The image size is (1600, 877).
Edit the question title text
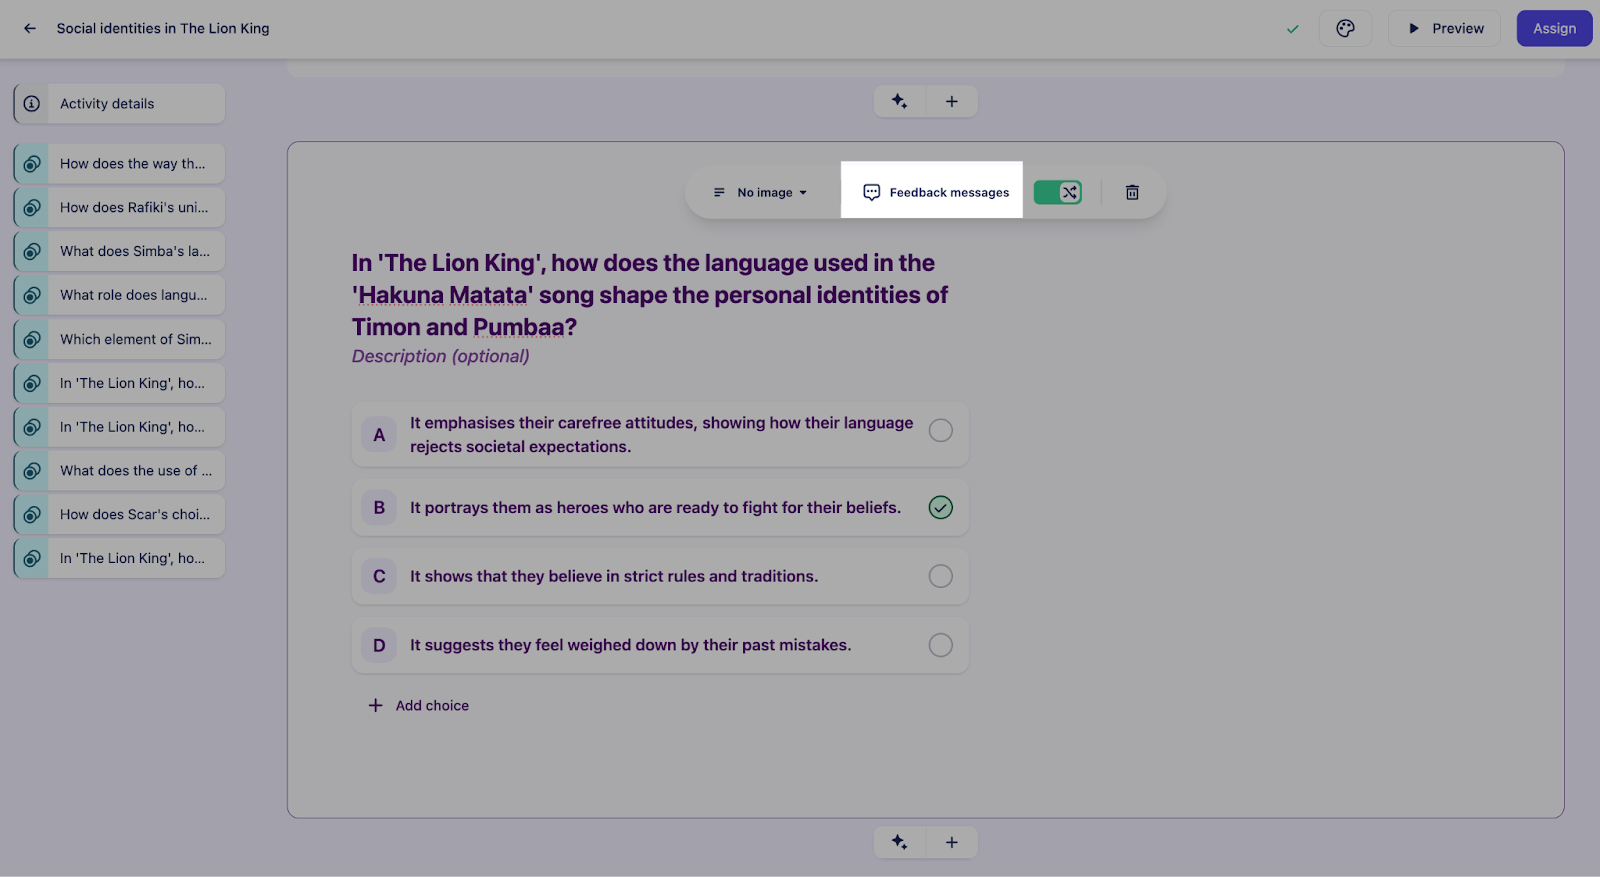coord(650,295)
